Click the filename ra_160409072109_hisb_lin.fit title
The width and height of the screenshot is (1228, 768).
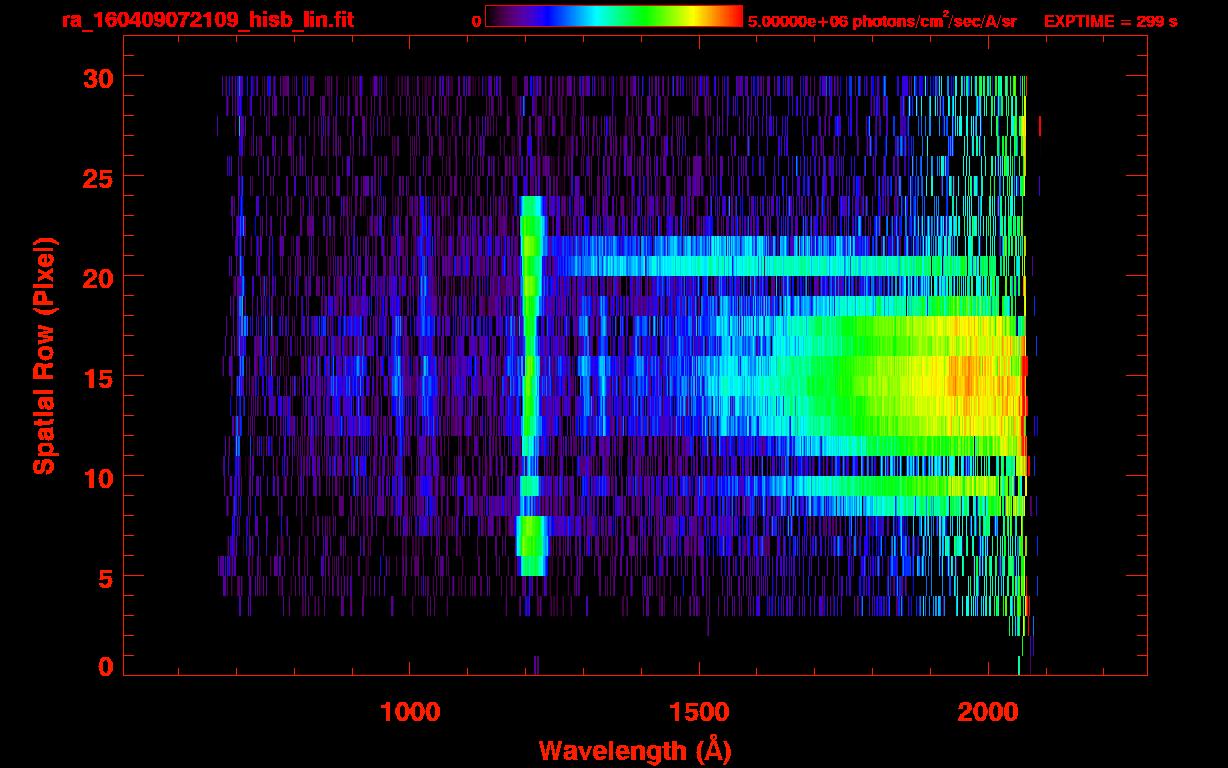207,20
